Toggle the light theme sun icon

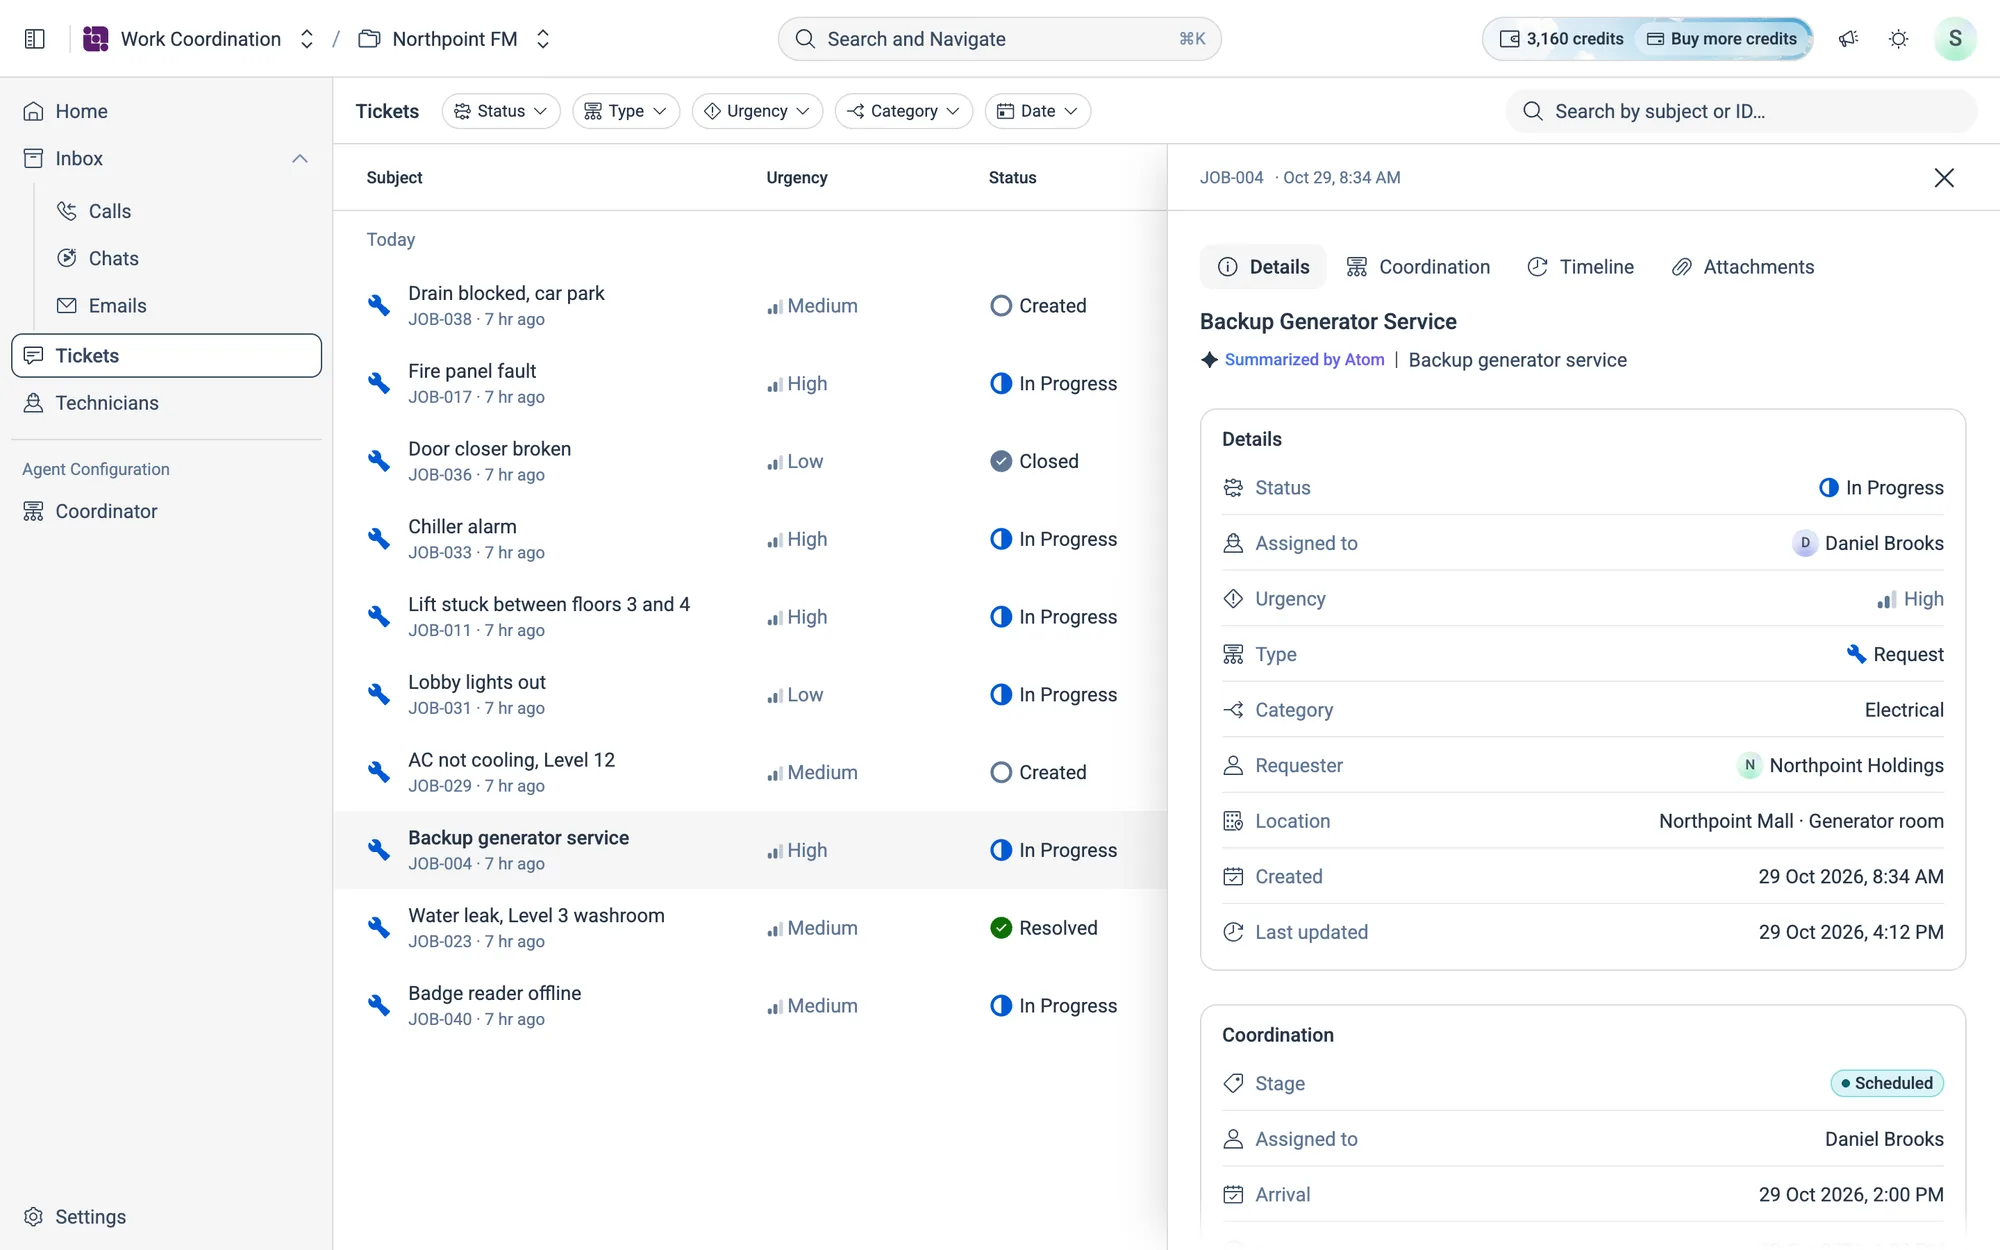pos(1898,39)
